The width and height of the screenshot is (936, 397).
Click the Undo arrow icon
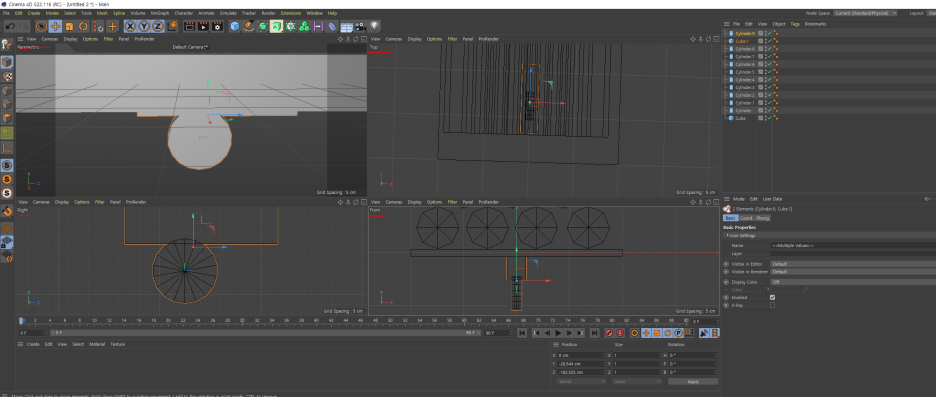pos(10,26)
